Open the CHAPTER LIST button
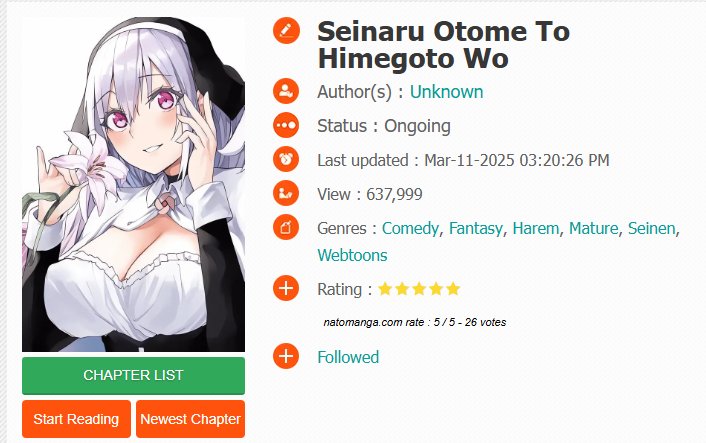The image size is (706, 443). pyautogui.click(x=133, y=375)
